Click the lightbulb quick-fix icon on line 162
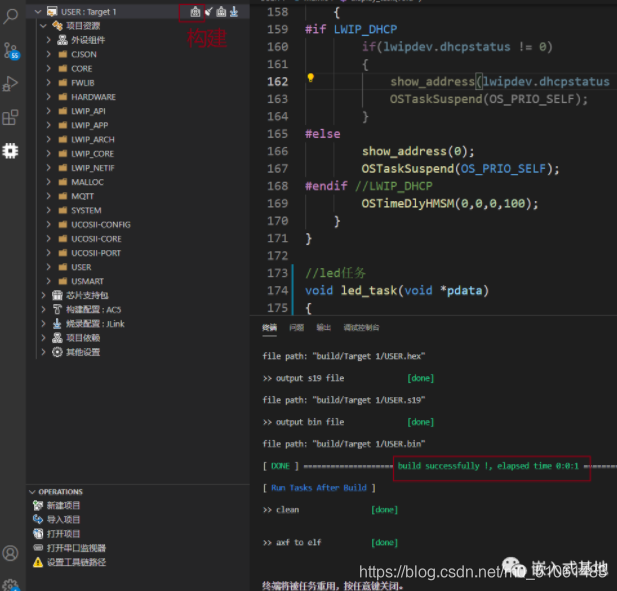The image size is (617, 591). (311, 78)
